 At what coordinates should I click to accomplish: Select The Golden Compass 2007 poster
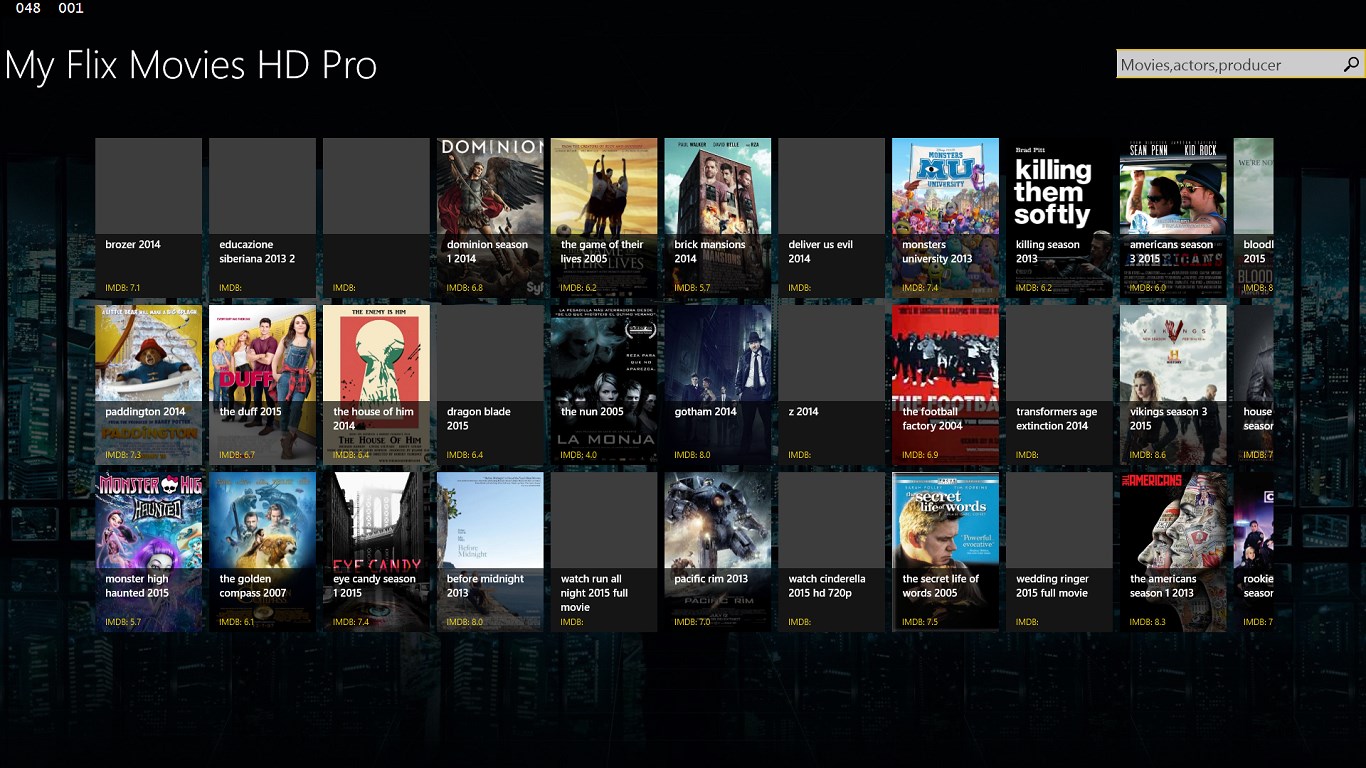pyautogui.click(x=262, y=551)
